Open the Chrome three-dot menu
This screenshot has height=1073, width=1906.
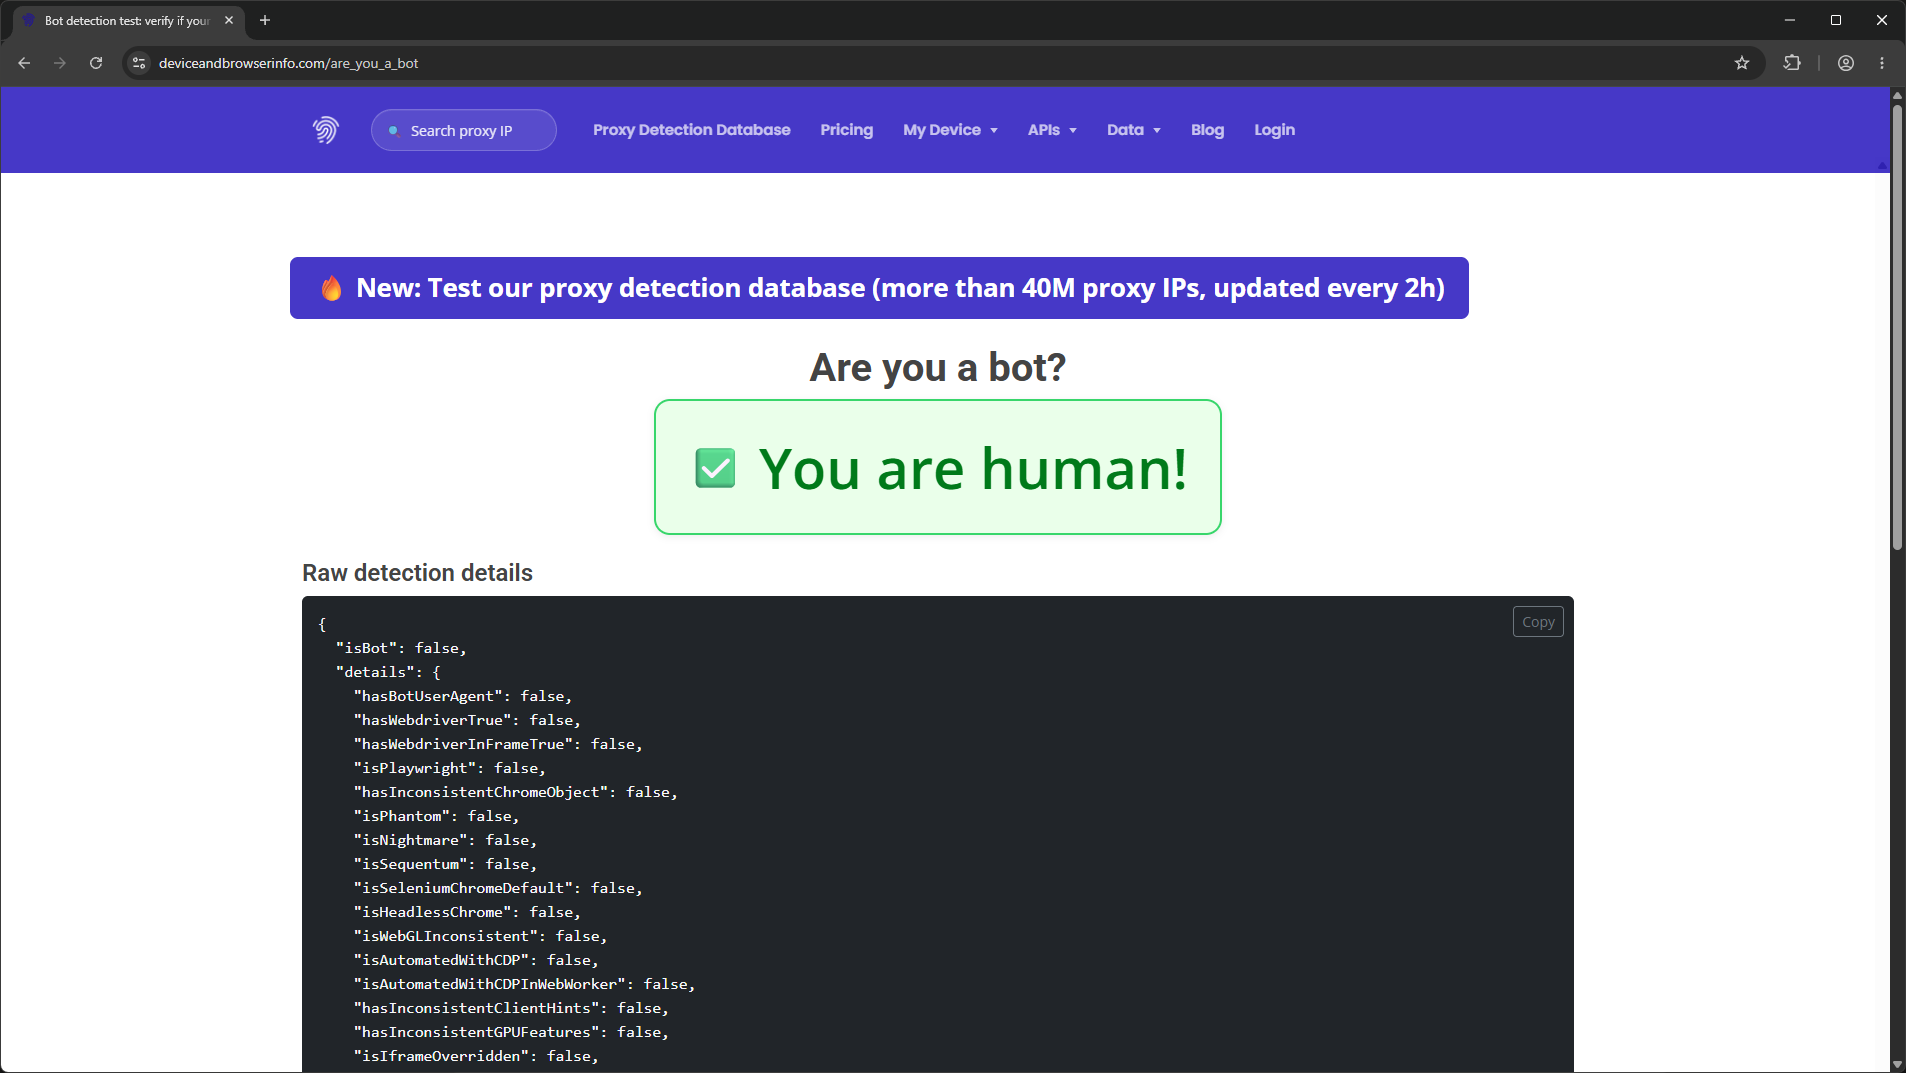1882,63
